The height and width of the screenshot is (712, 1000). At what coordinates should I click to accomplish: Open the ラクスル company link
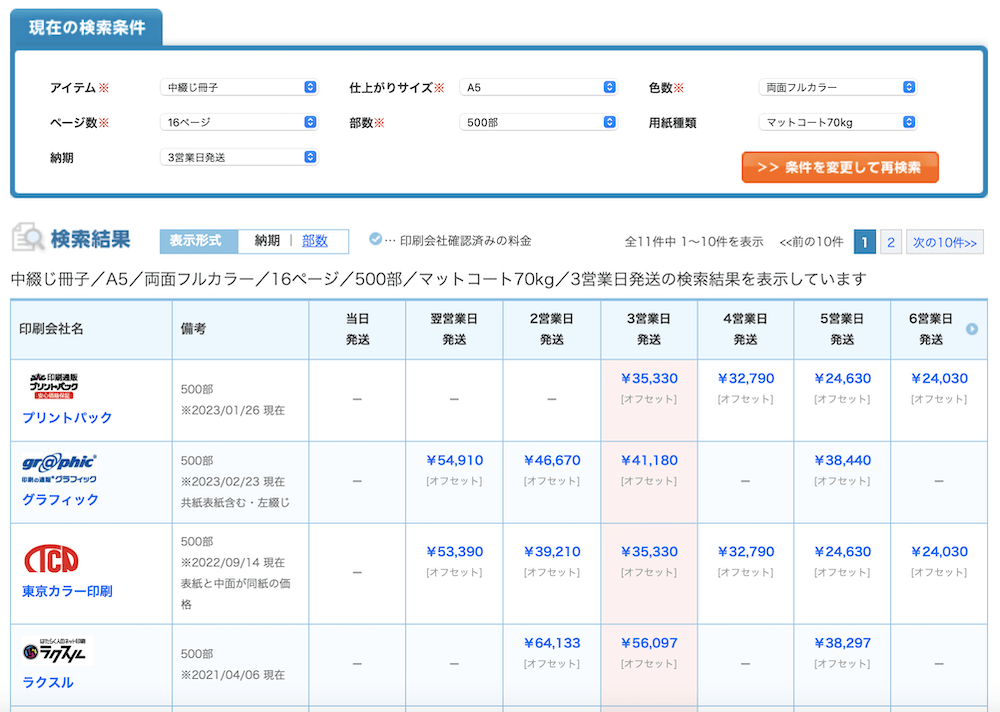(x=48, y=682)
